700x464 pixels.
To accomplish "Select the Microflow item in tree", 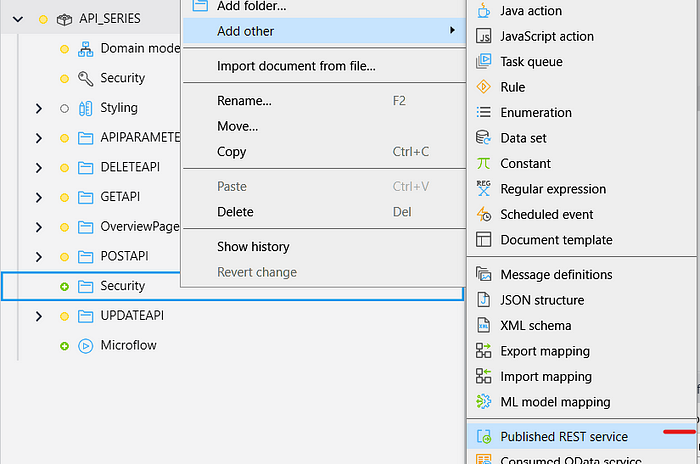I will [128, 345].
